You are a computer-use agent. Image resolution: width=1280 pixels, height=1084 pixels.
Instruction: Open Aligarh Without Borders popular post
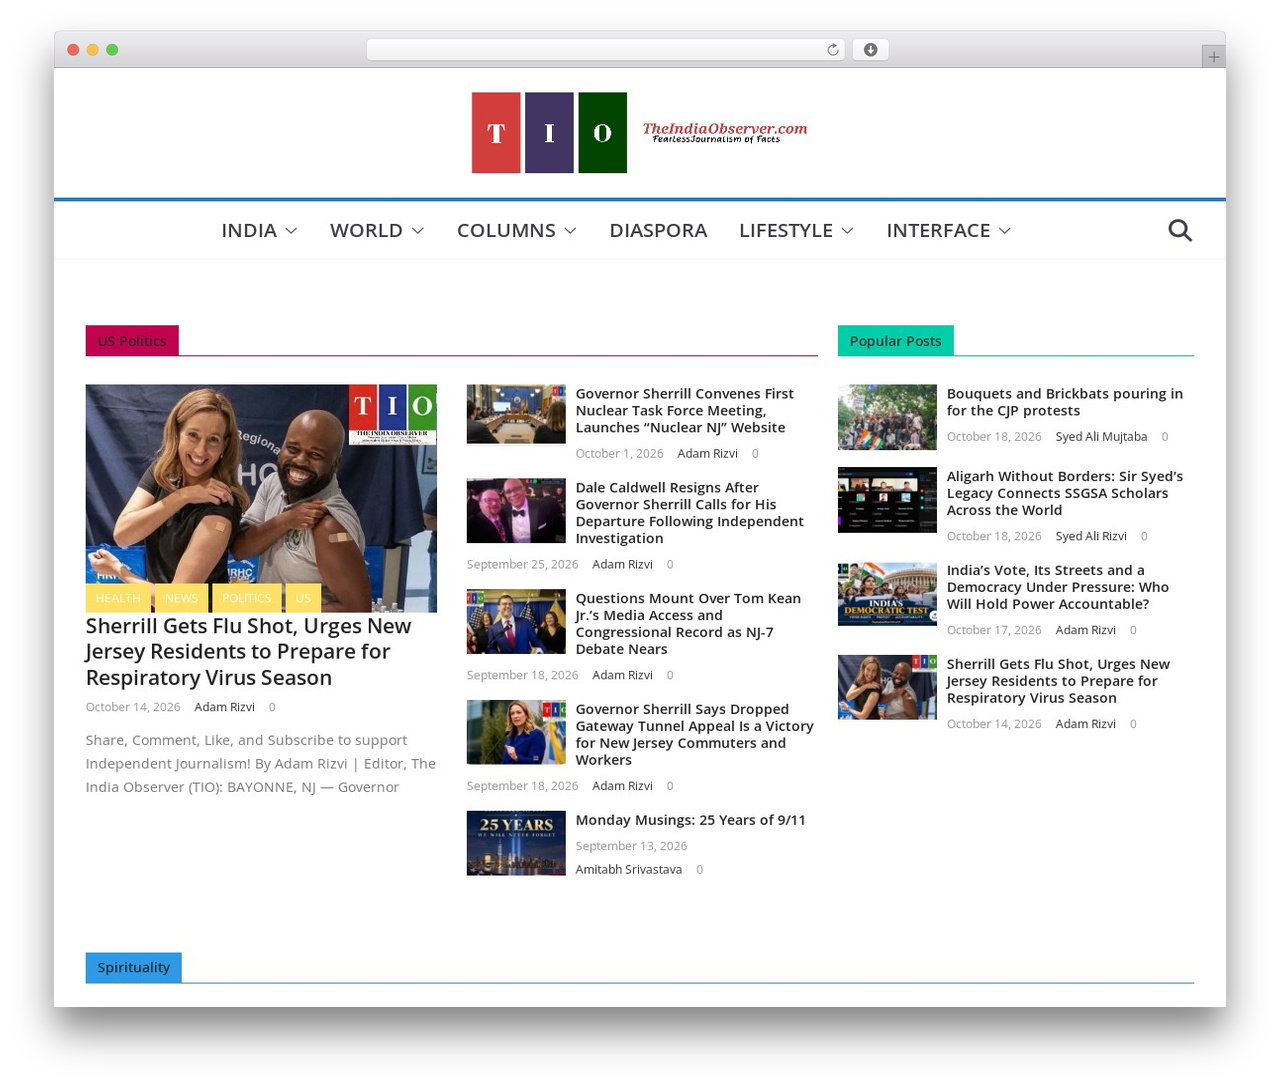point(1065,493)
